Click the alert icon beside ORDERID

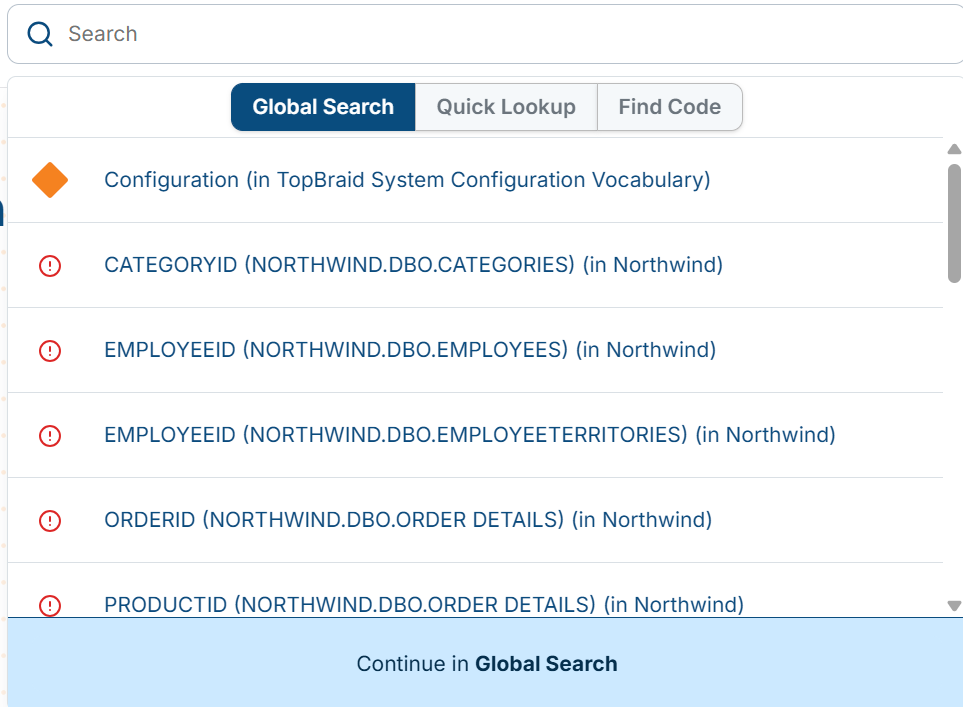click(50, 521)
